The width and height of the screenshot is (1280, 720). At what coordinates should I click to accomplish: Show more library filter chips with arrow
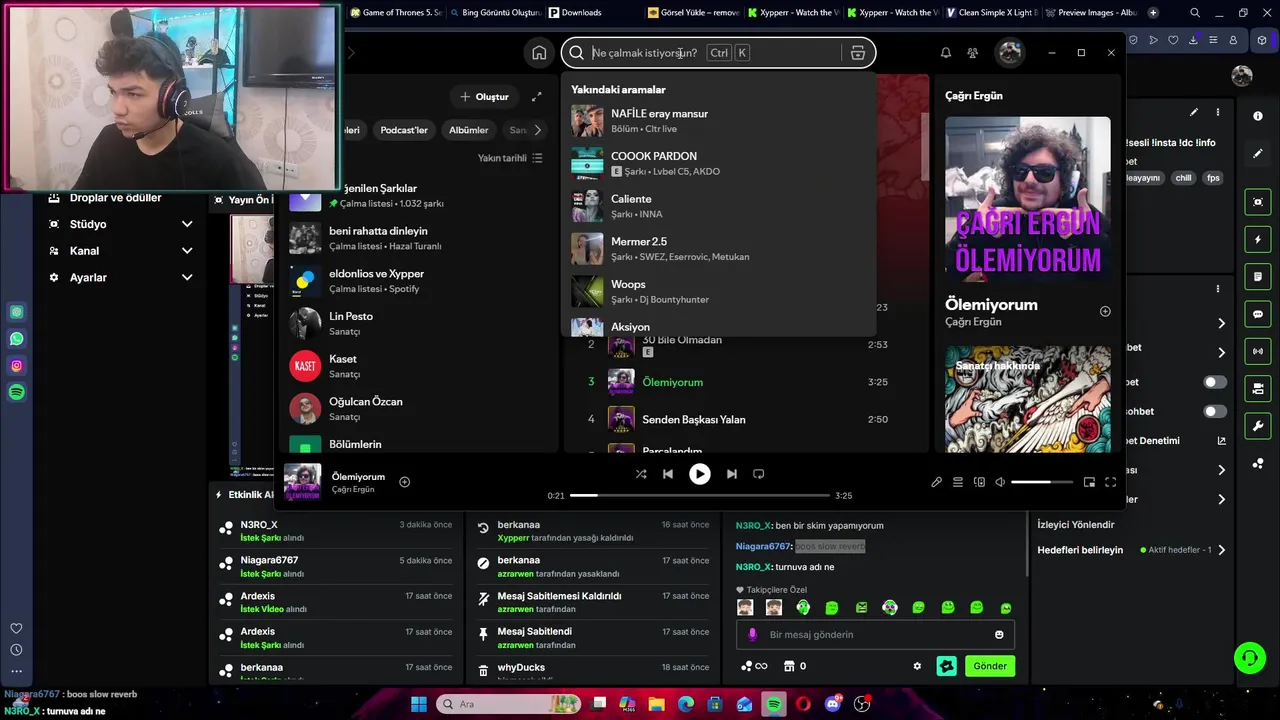coord(537,130)
